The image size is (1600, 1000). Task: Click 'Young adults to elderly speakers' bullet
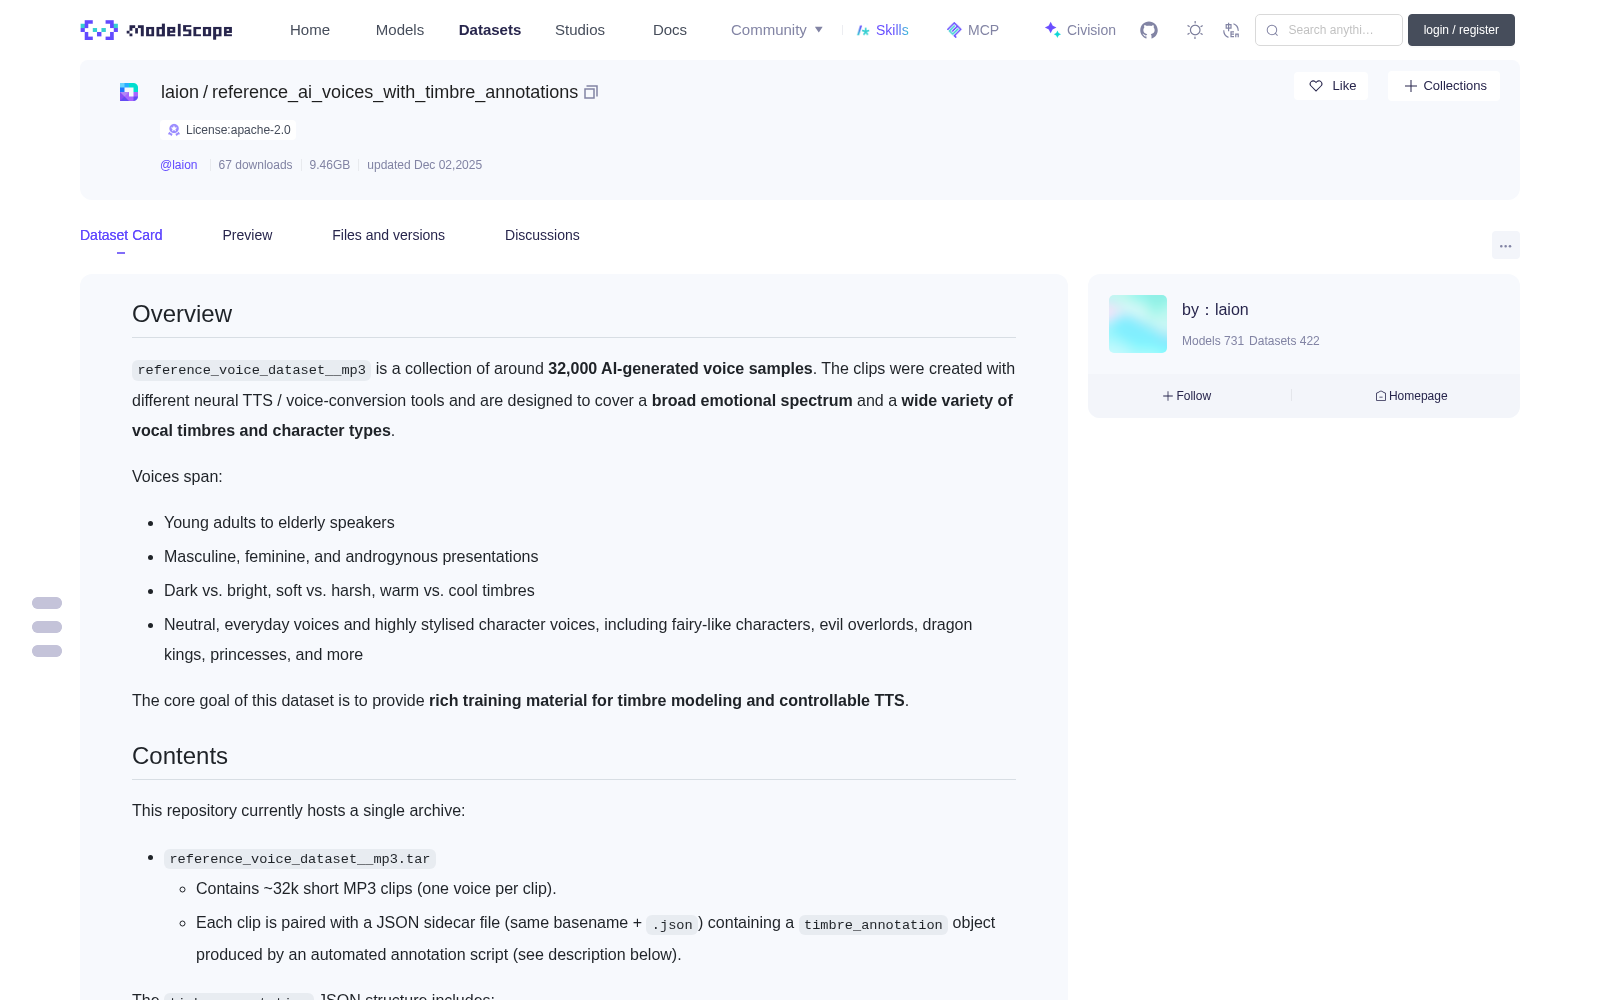(279, 523)
